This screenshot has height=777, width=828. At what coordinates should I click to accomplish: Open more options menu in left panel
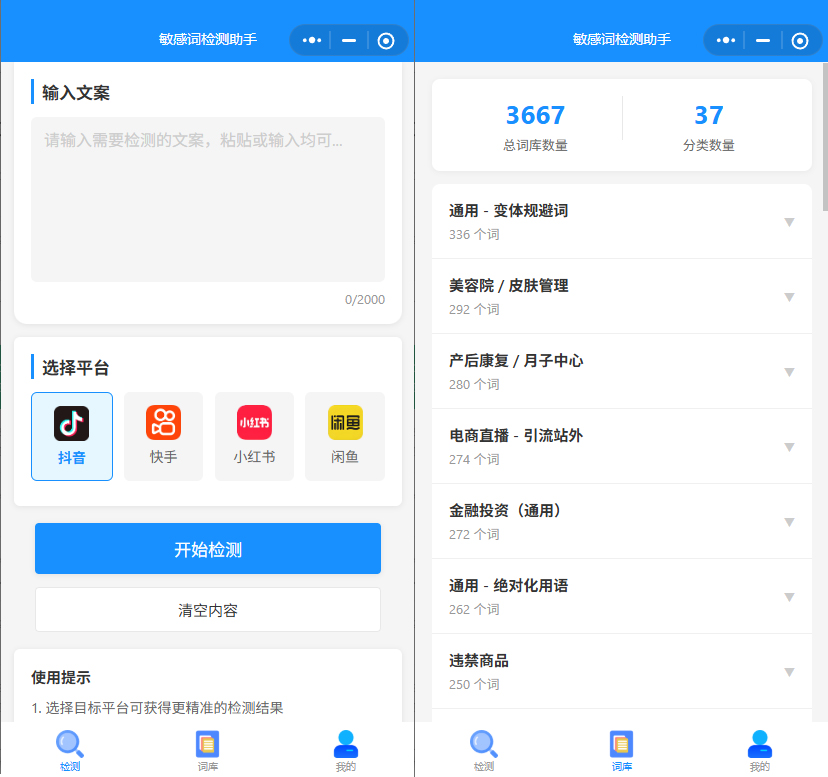click(x=312, y=40)
